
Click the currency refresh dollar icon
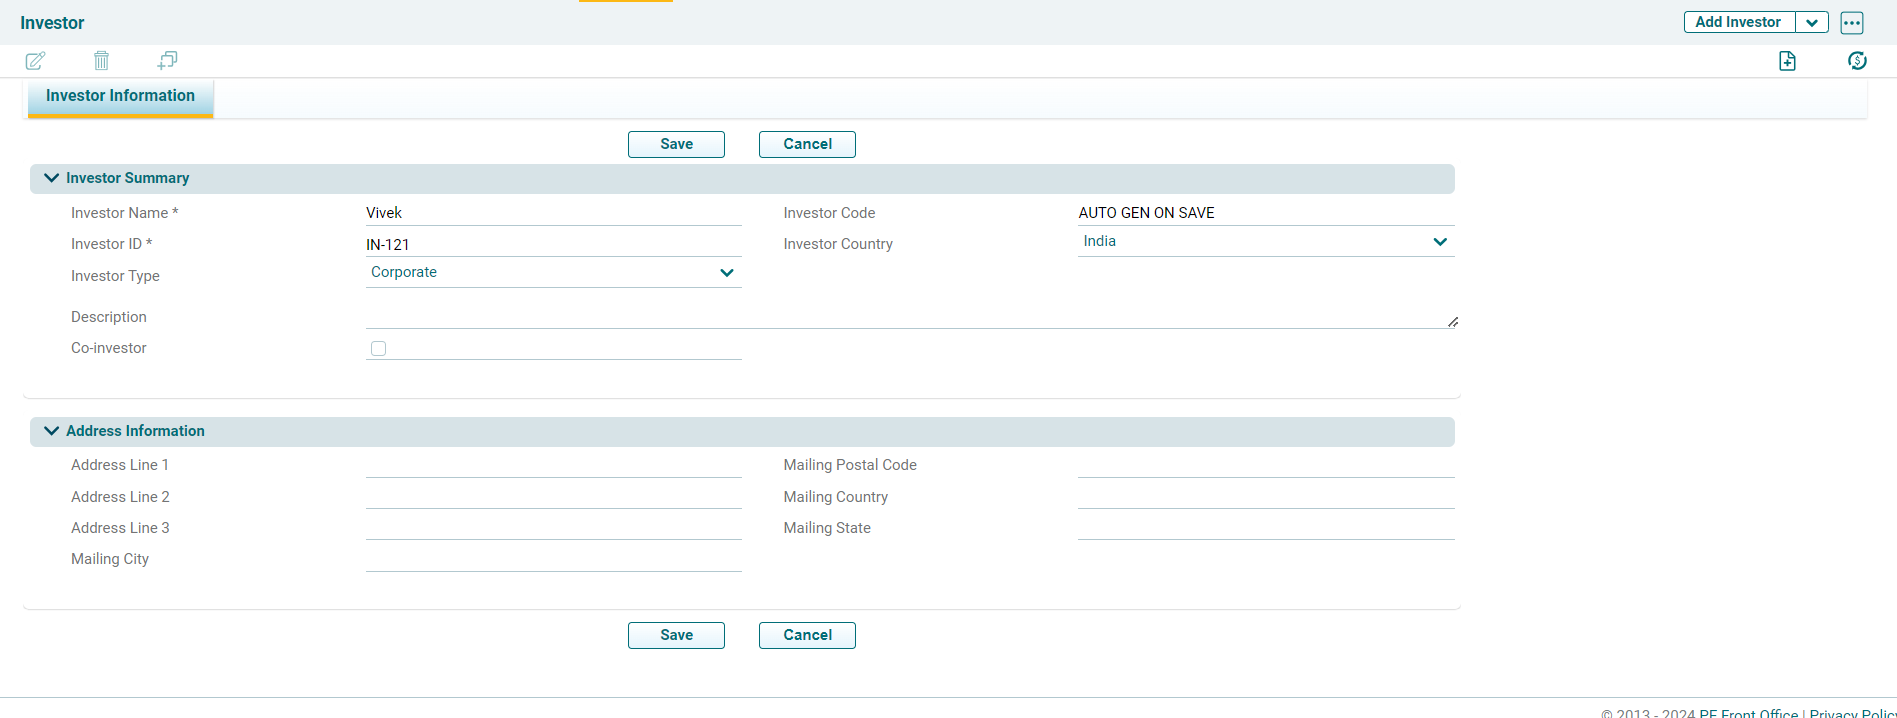pos(1857,61)
